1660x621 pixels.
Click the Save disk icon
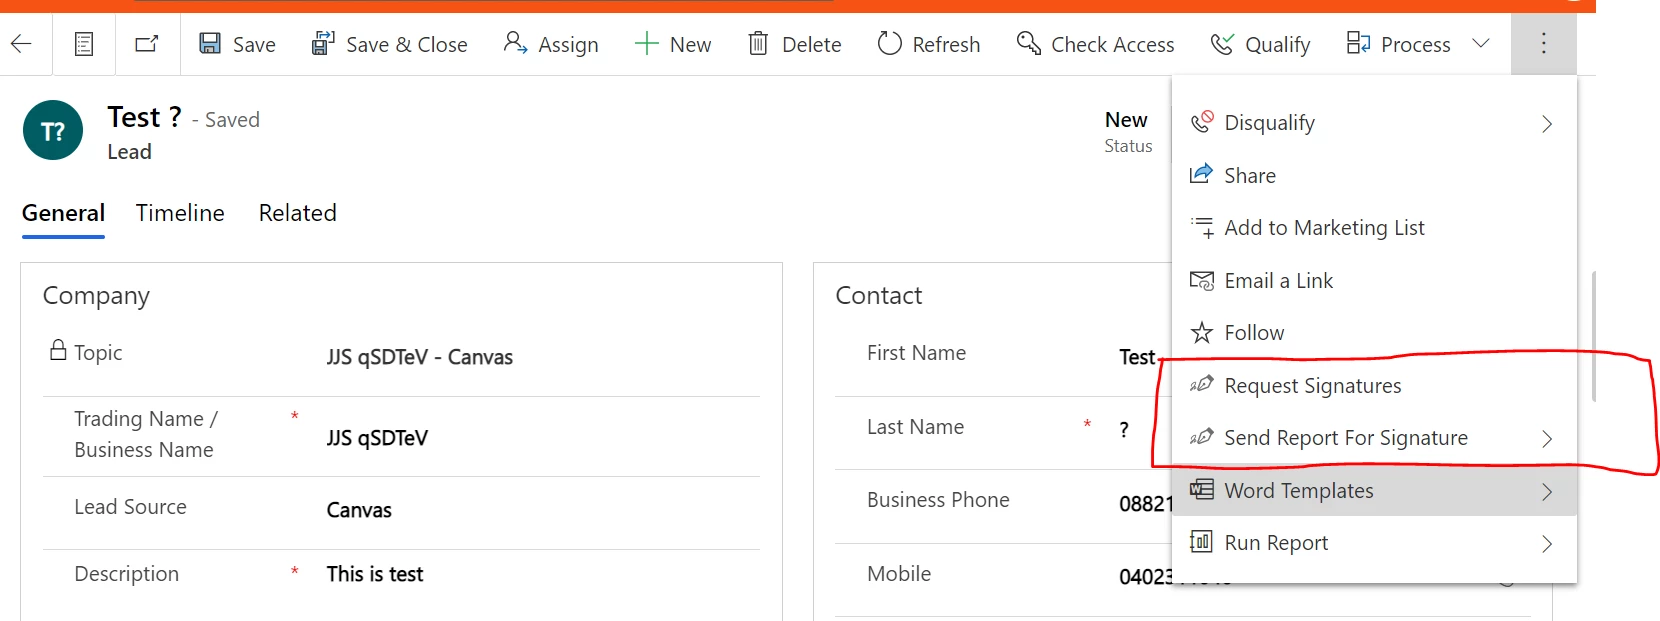210,44
